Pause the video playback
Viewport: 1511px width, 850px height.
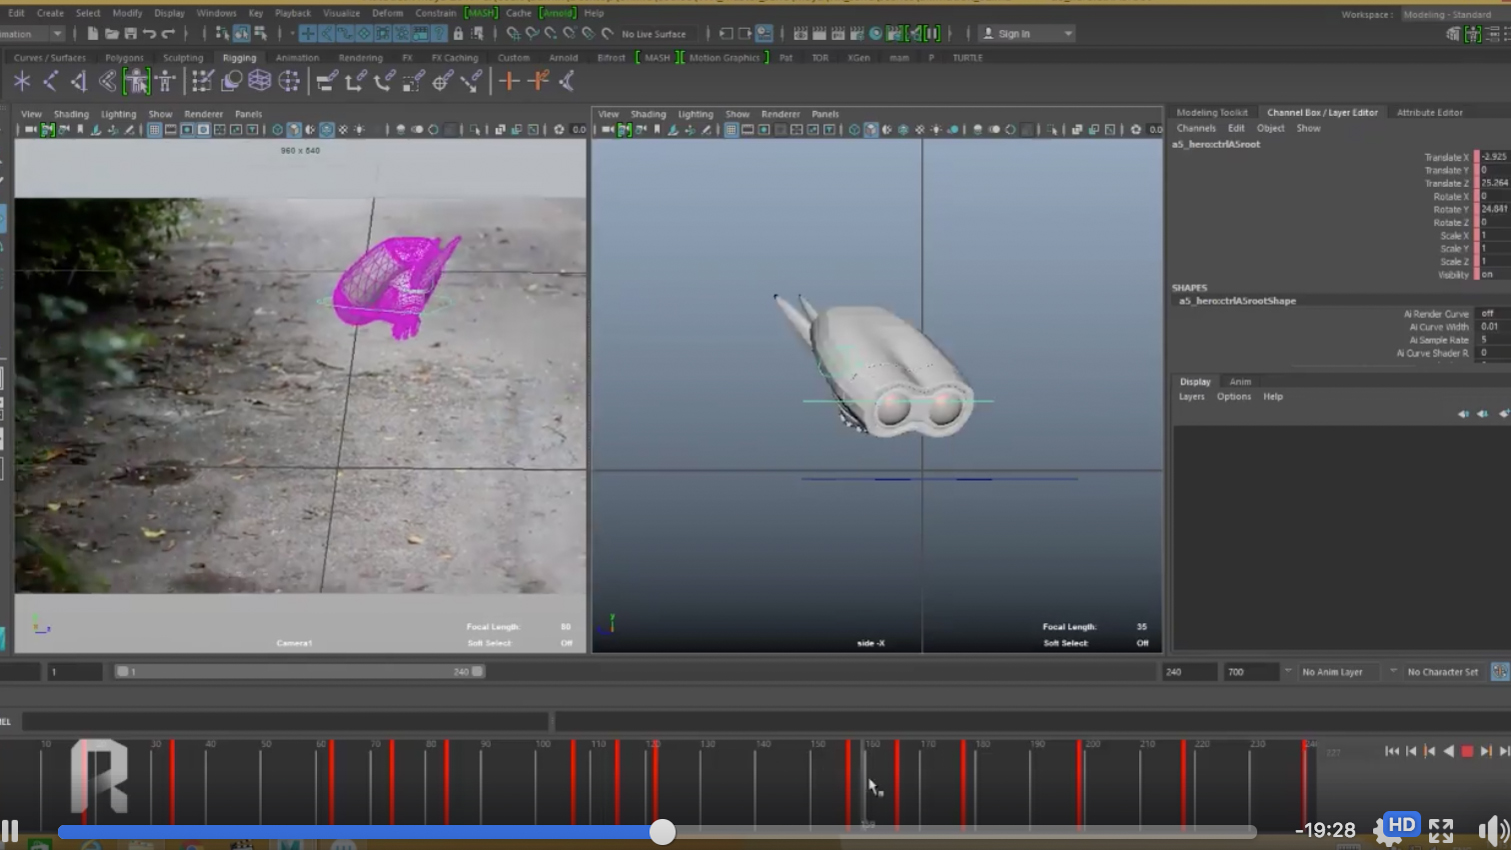pos(10,831)
